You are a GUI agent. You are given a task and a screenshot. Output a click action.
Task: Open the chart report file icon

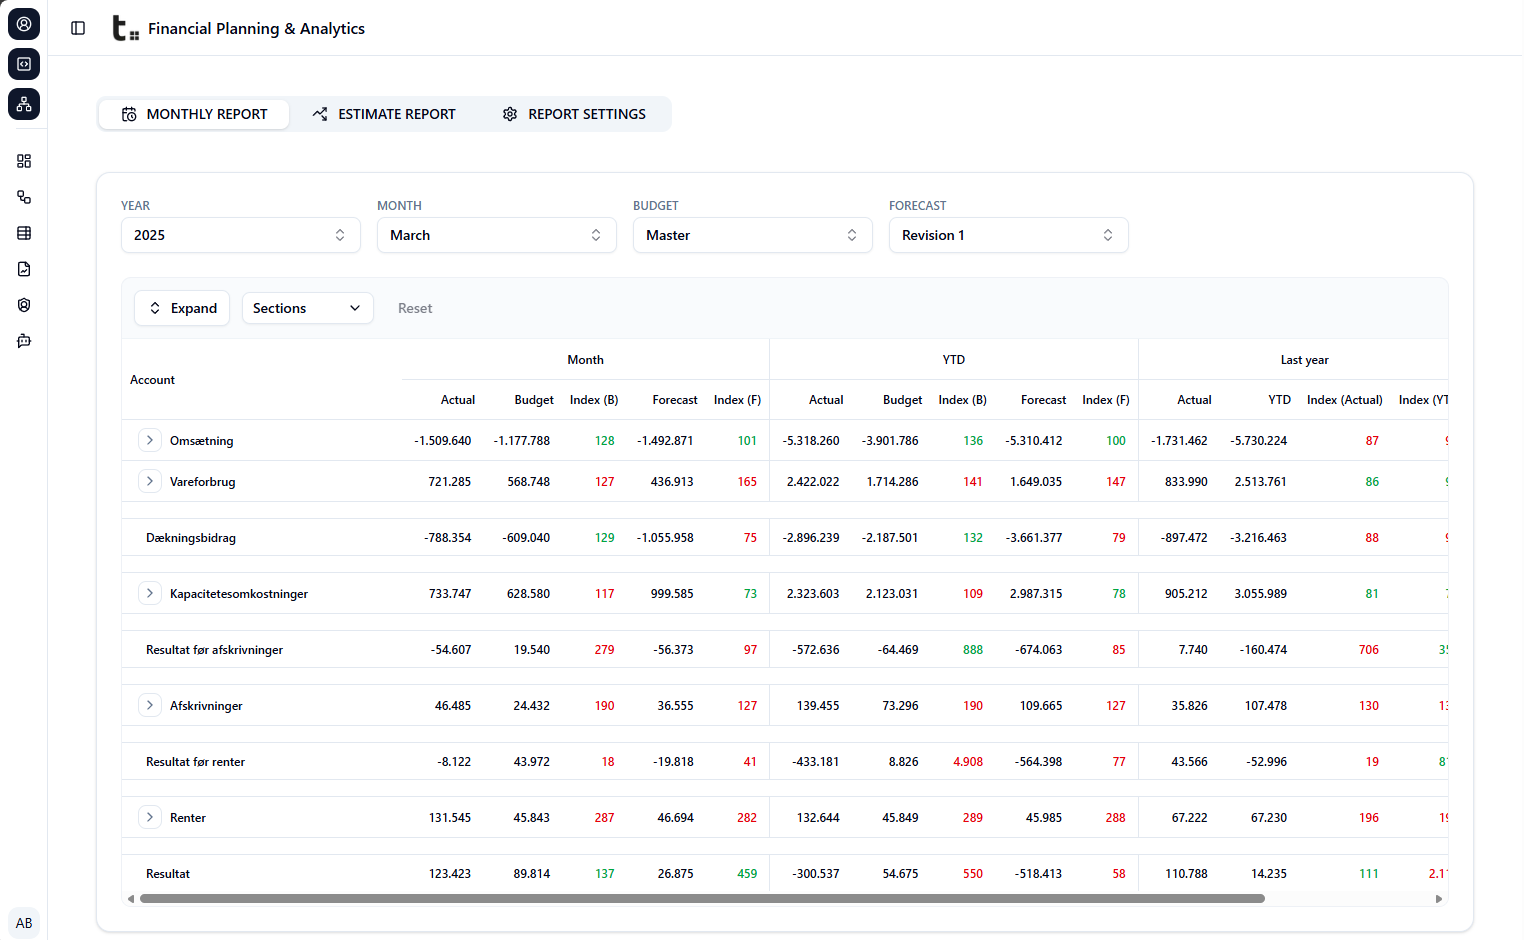(x=24, y=269)
